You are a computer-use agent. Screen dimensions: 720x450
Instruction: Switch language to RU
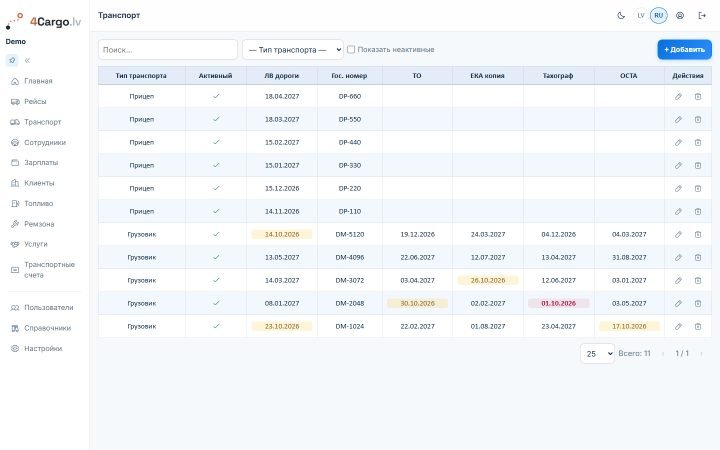pos(658,15)
